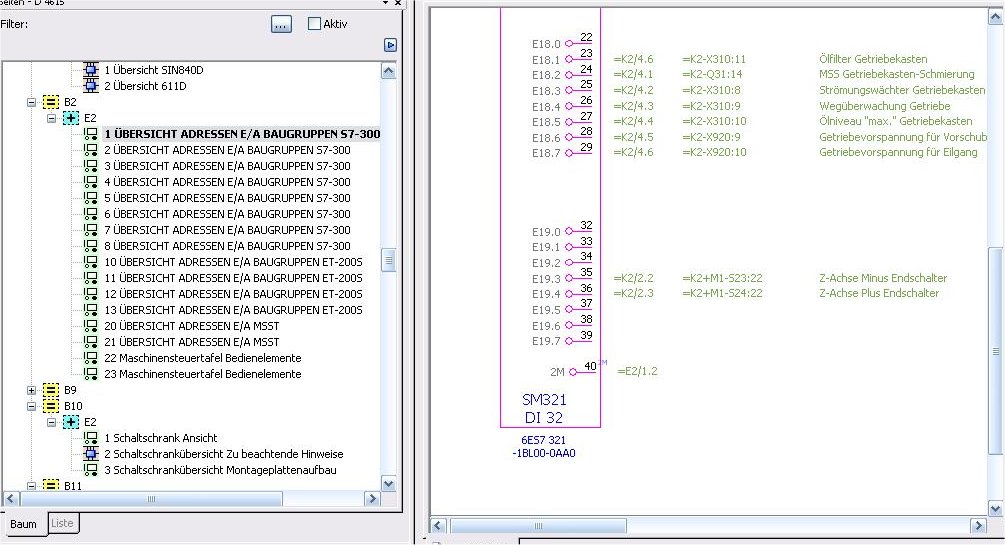Click page icon of 10 ÜBERSICHT ADRESSEN ET-200S
Image resolution: width=1005 pixels, height=545 pixels.
(91, 262)
